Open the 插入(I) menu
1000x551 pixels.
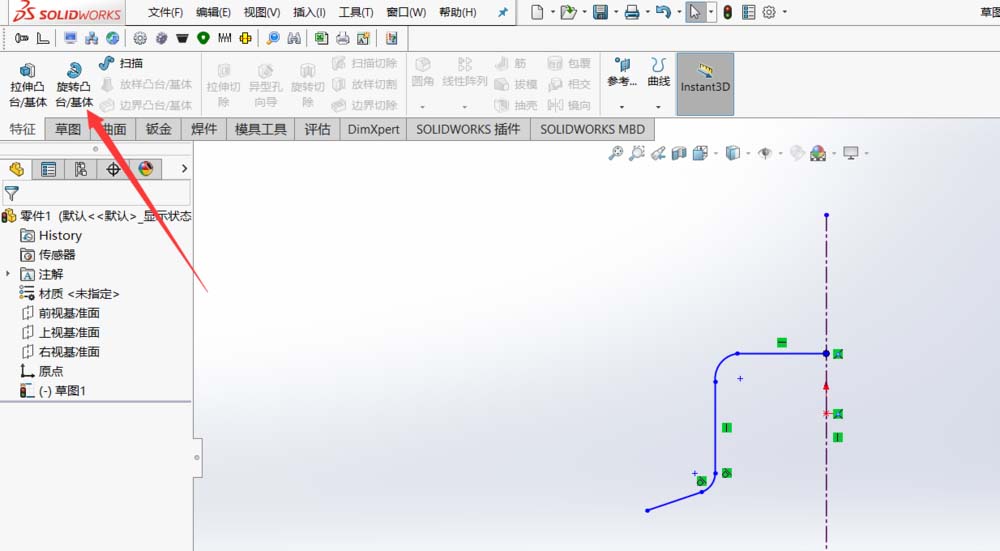[309, 12]
